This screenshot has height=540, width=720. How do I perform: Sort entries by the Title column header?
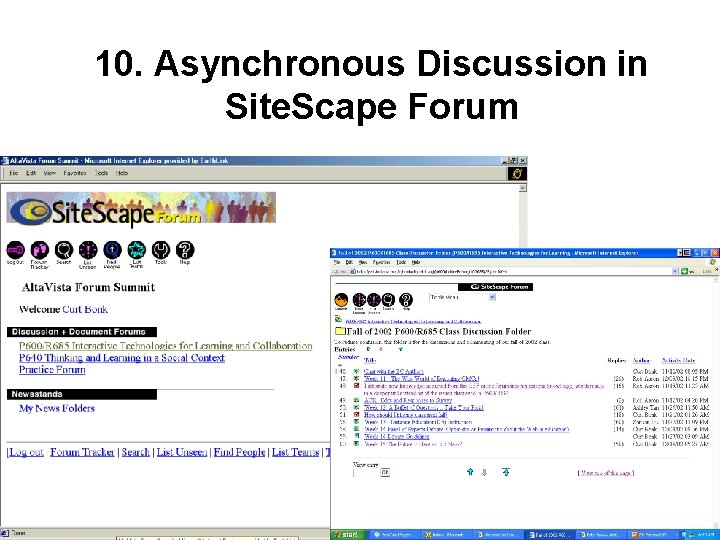pyautogui.click(x=369, y=360)
